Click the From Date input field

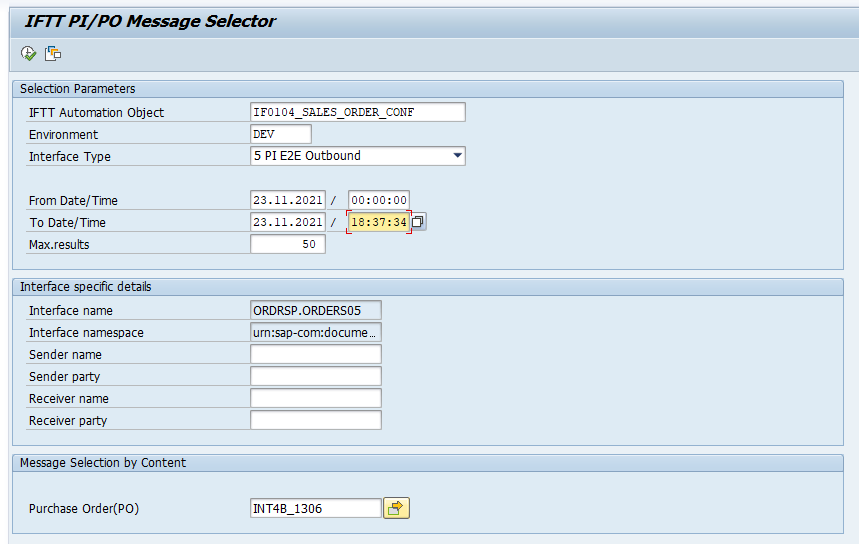click(287, 200)
